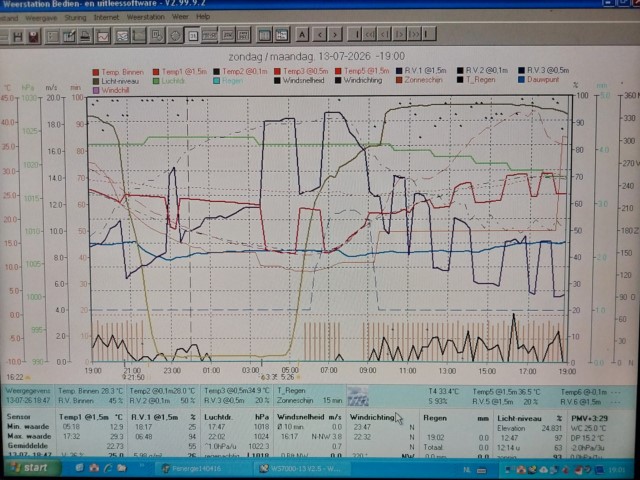Click the 'PMV+3:29' header
The height and width of the screenshot is (480, 640).
point(589,418)
